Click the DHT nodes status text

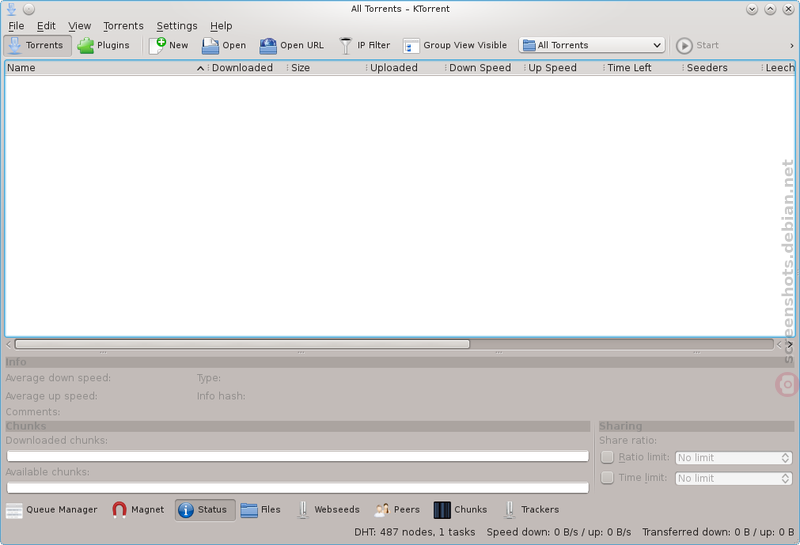(x=415, y=532)
